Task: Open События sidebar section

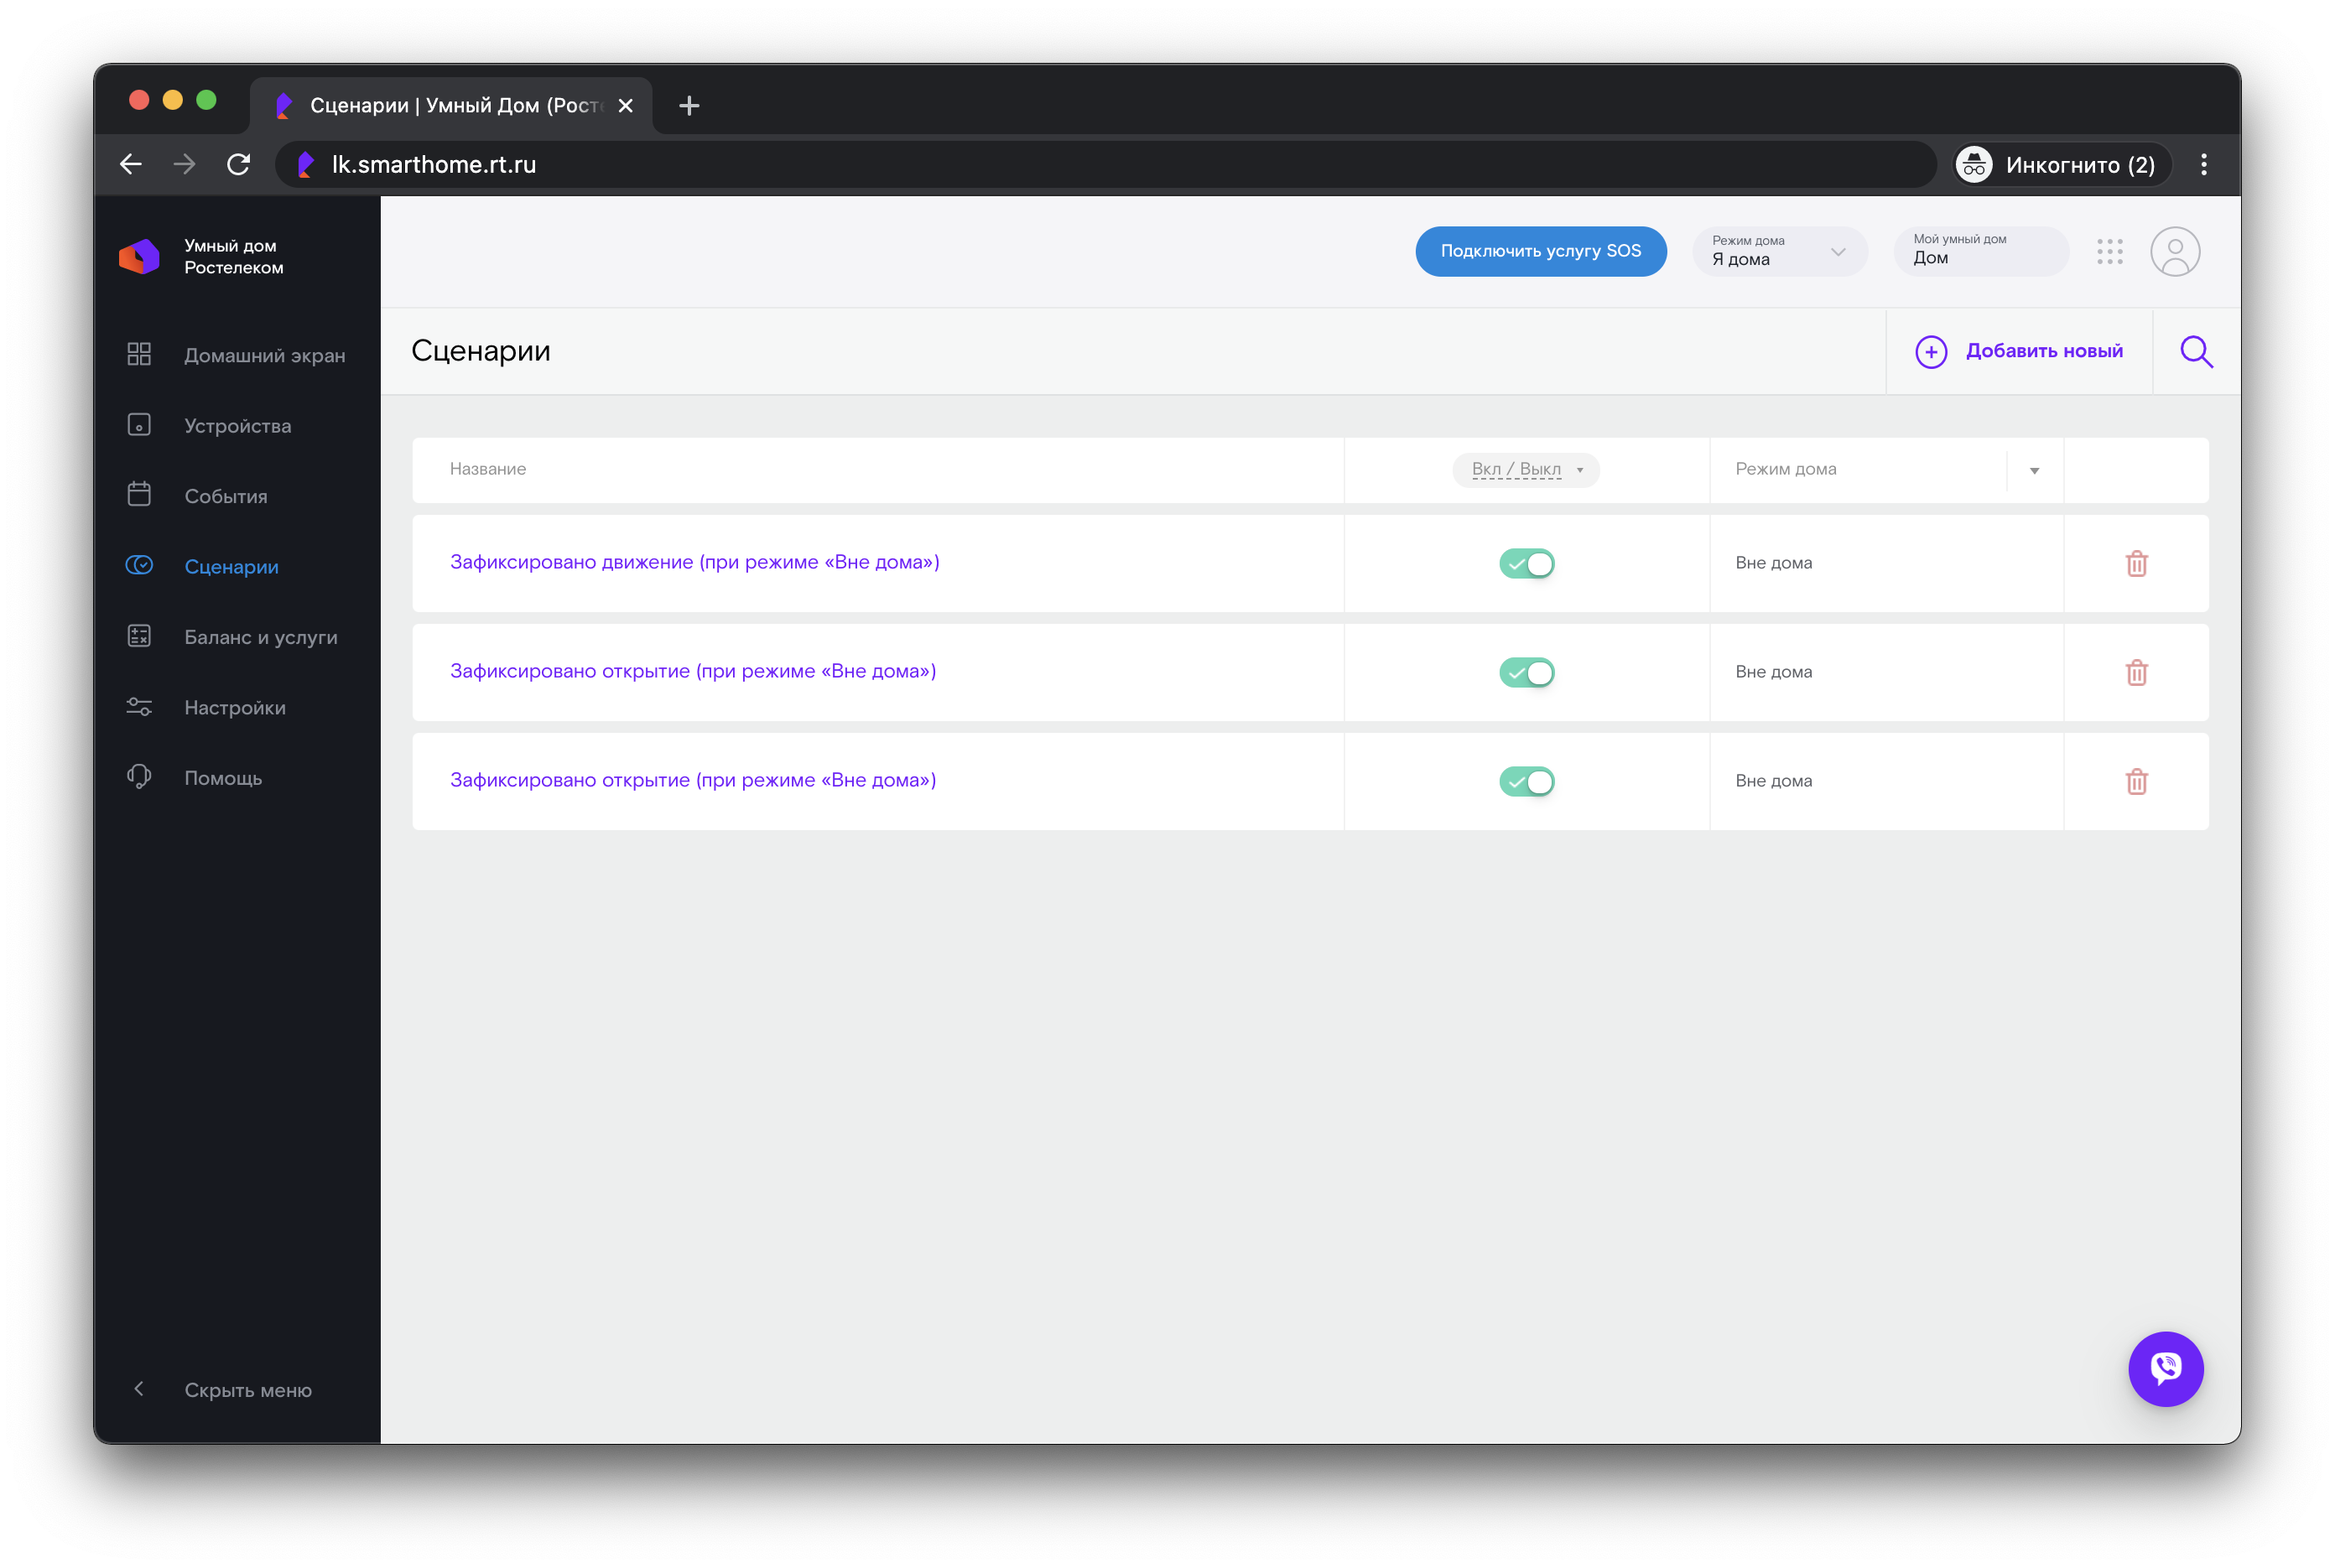Action: coord(225,497)
